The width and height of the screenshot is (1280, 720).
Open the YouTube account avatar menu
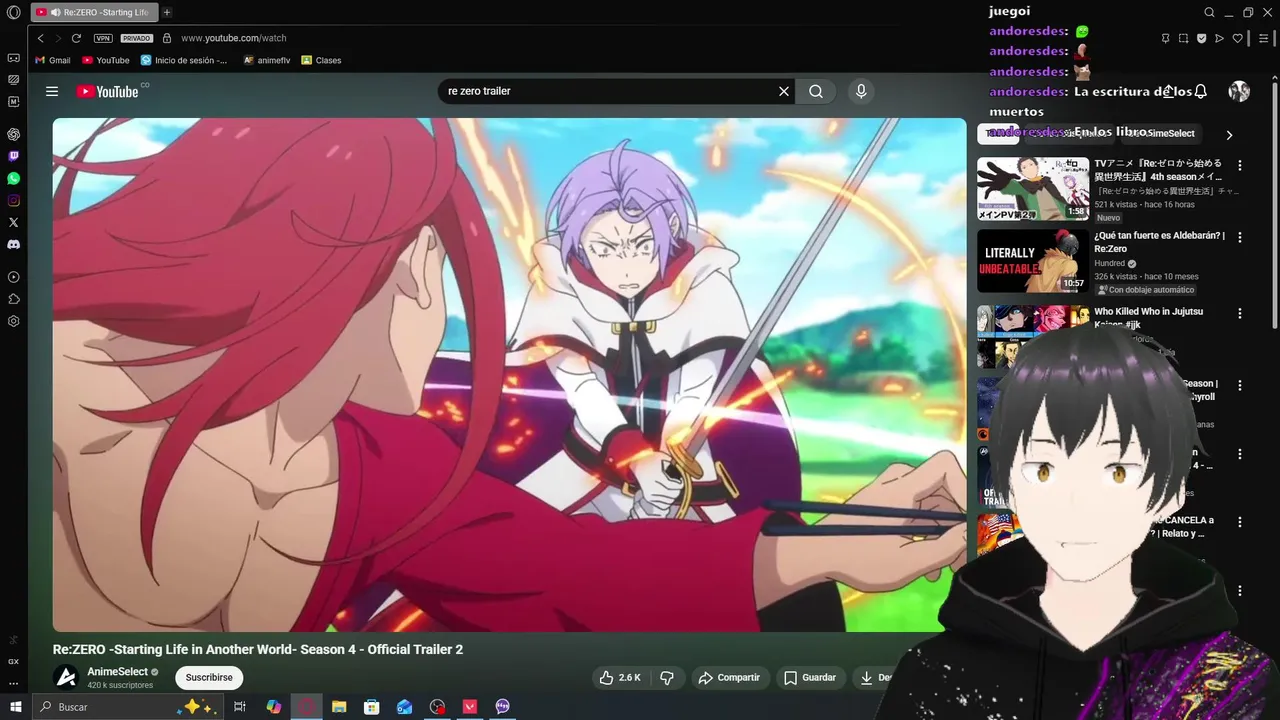click(x=1239, y=91)
